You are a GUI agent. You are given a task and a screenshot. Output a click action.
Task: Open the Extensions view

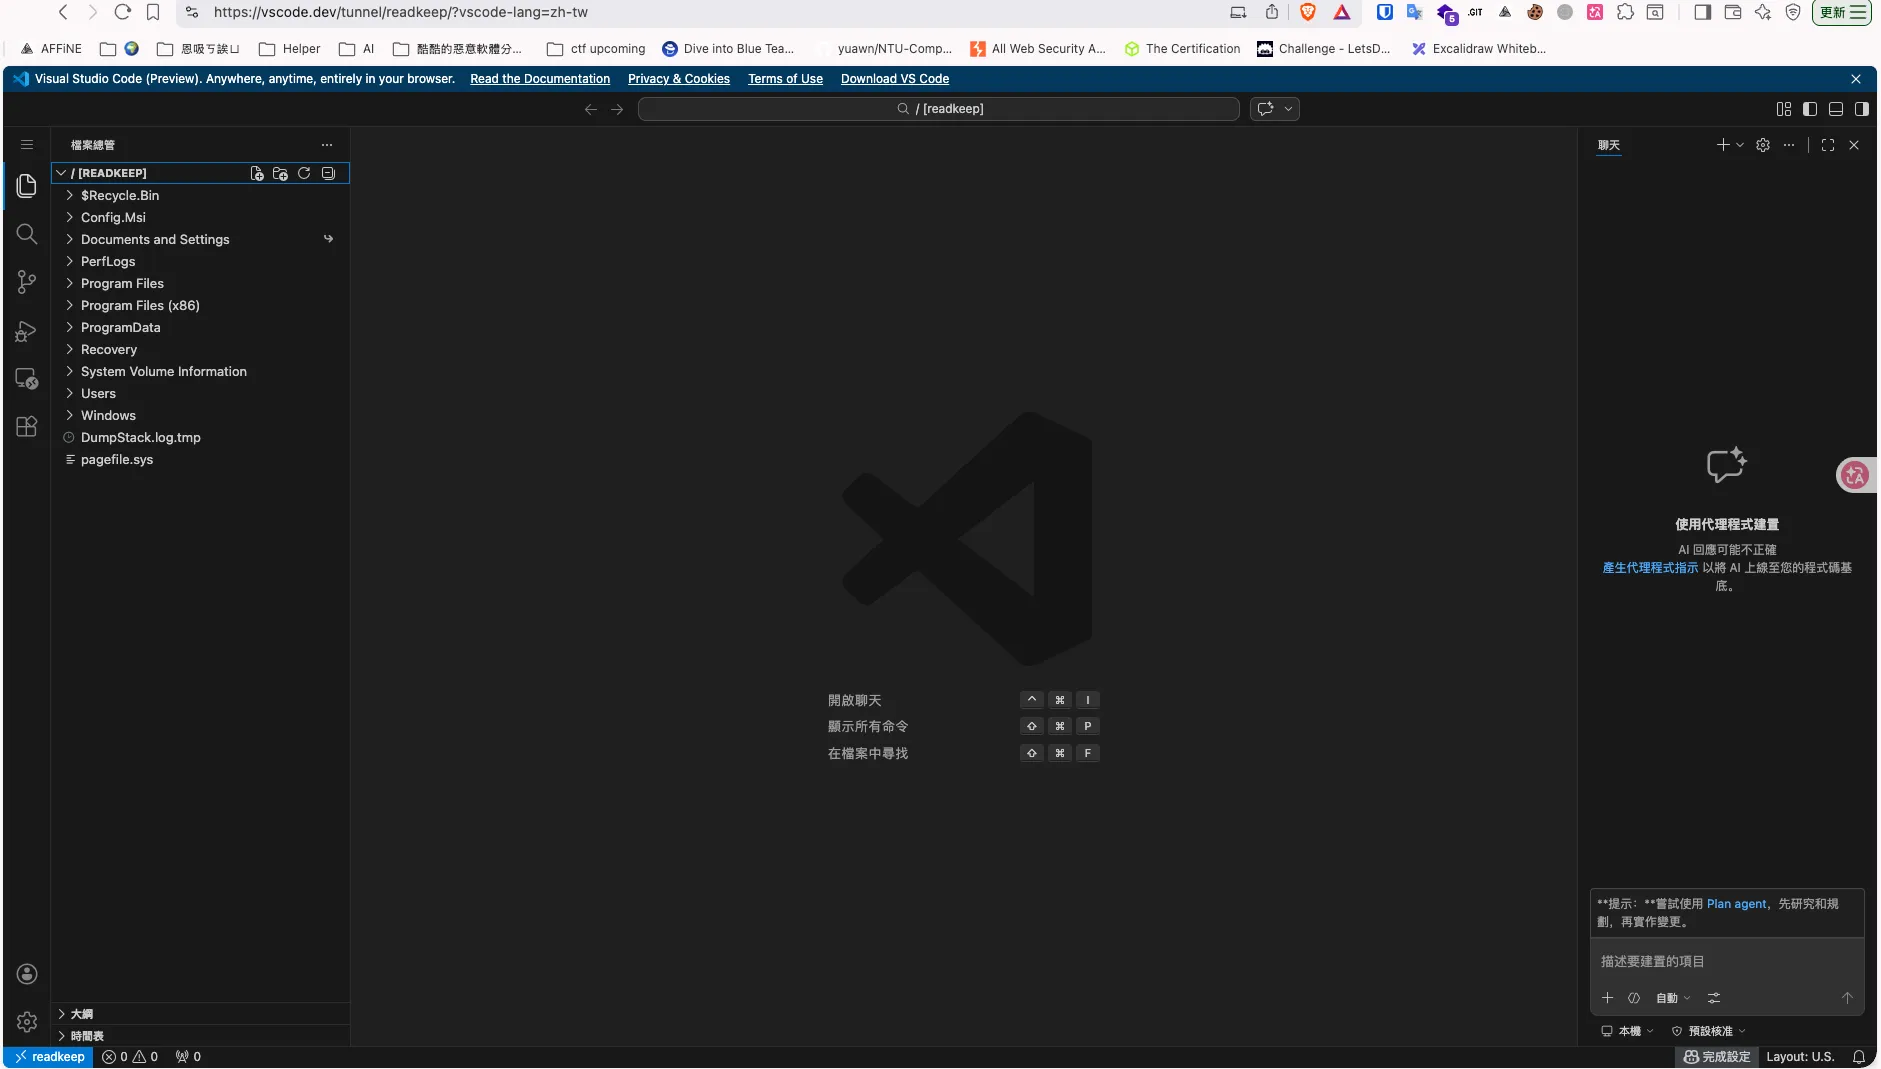pos(27,426)
